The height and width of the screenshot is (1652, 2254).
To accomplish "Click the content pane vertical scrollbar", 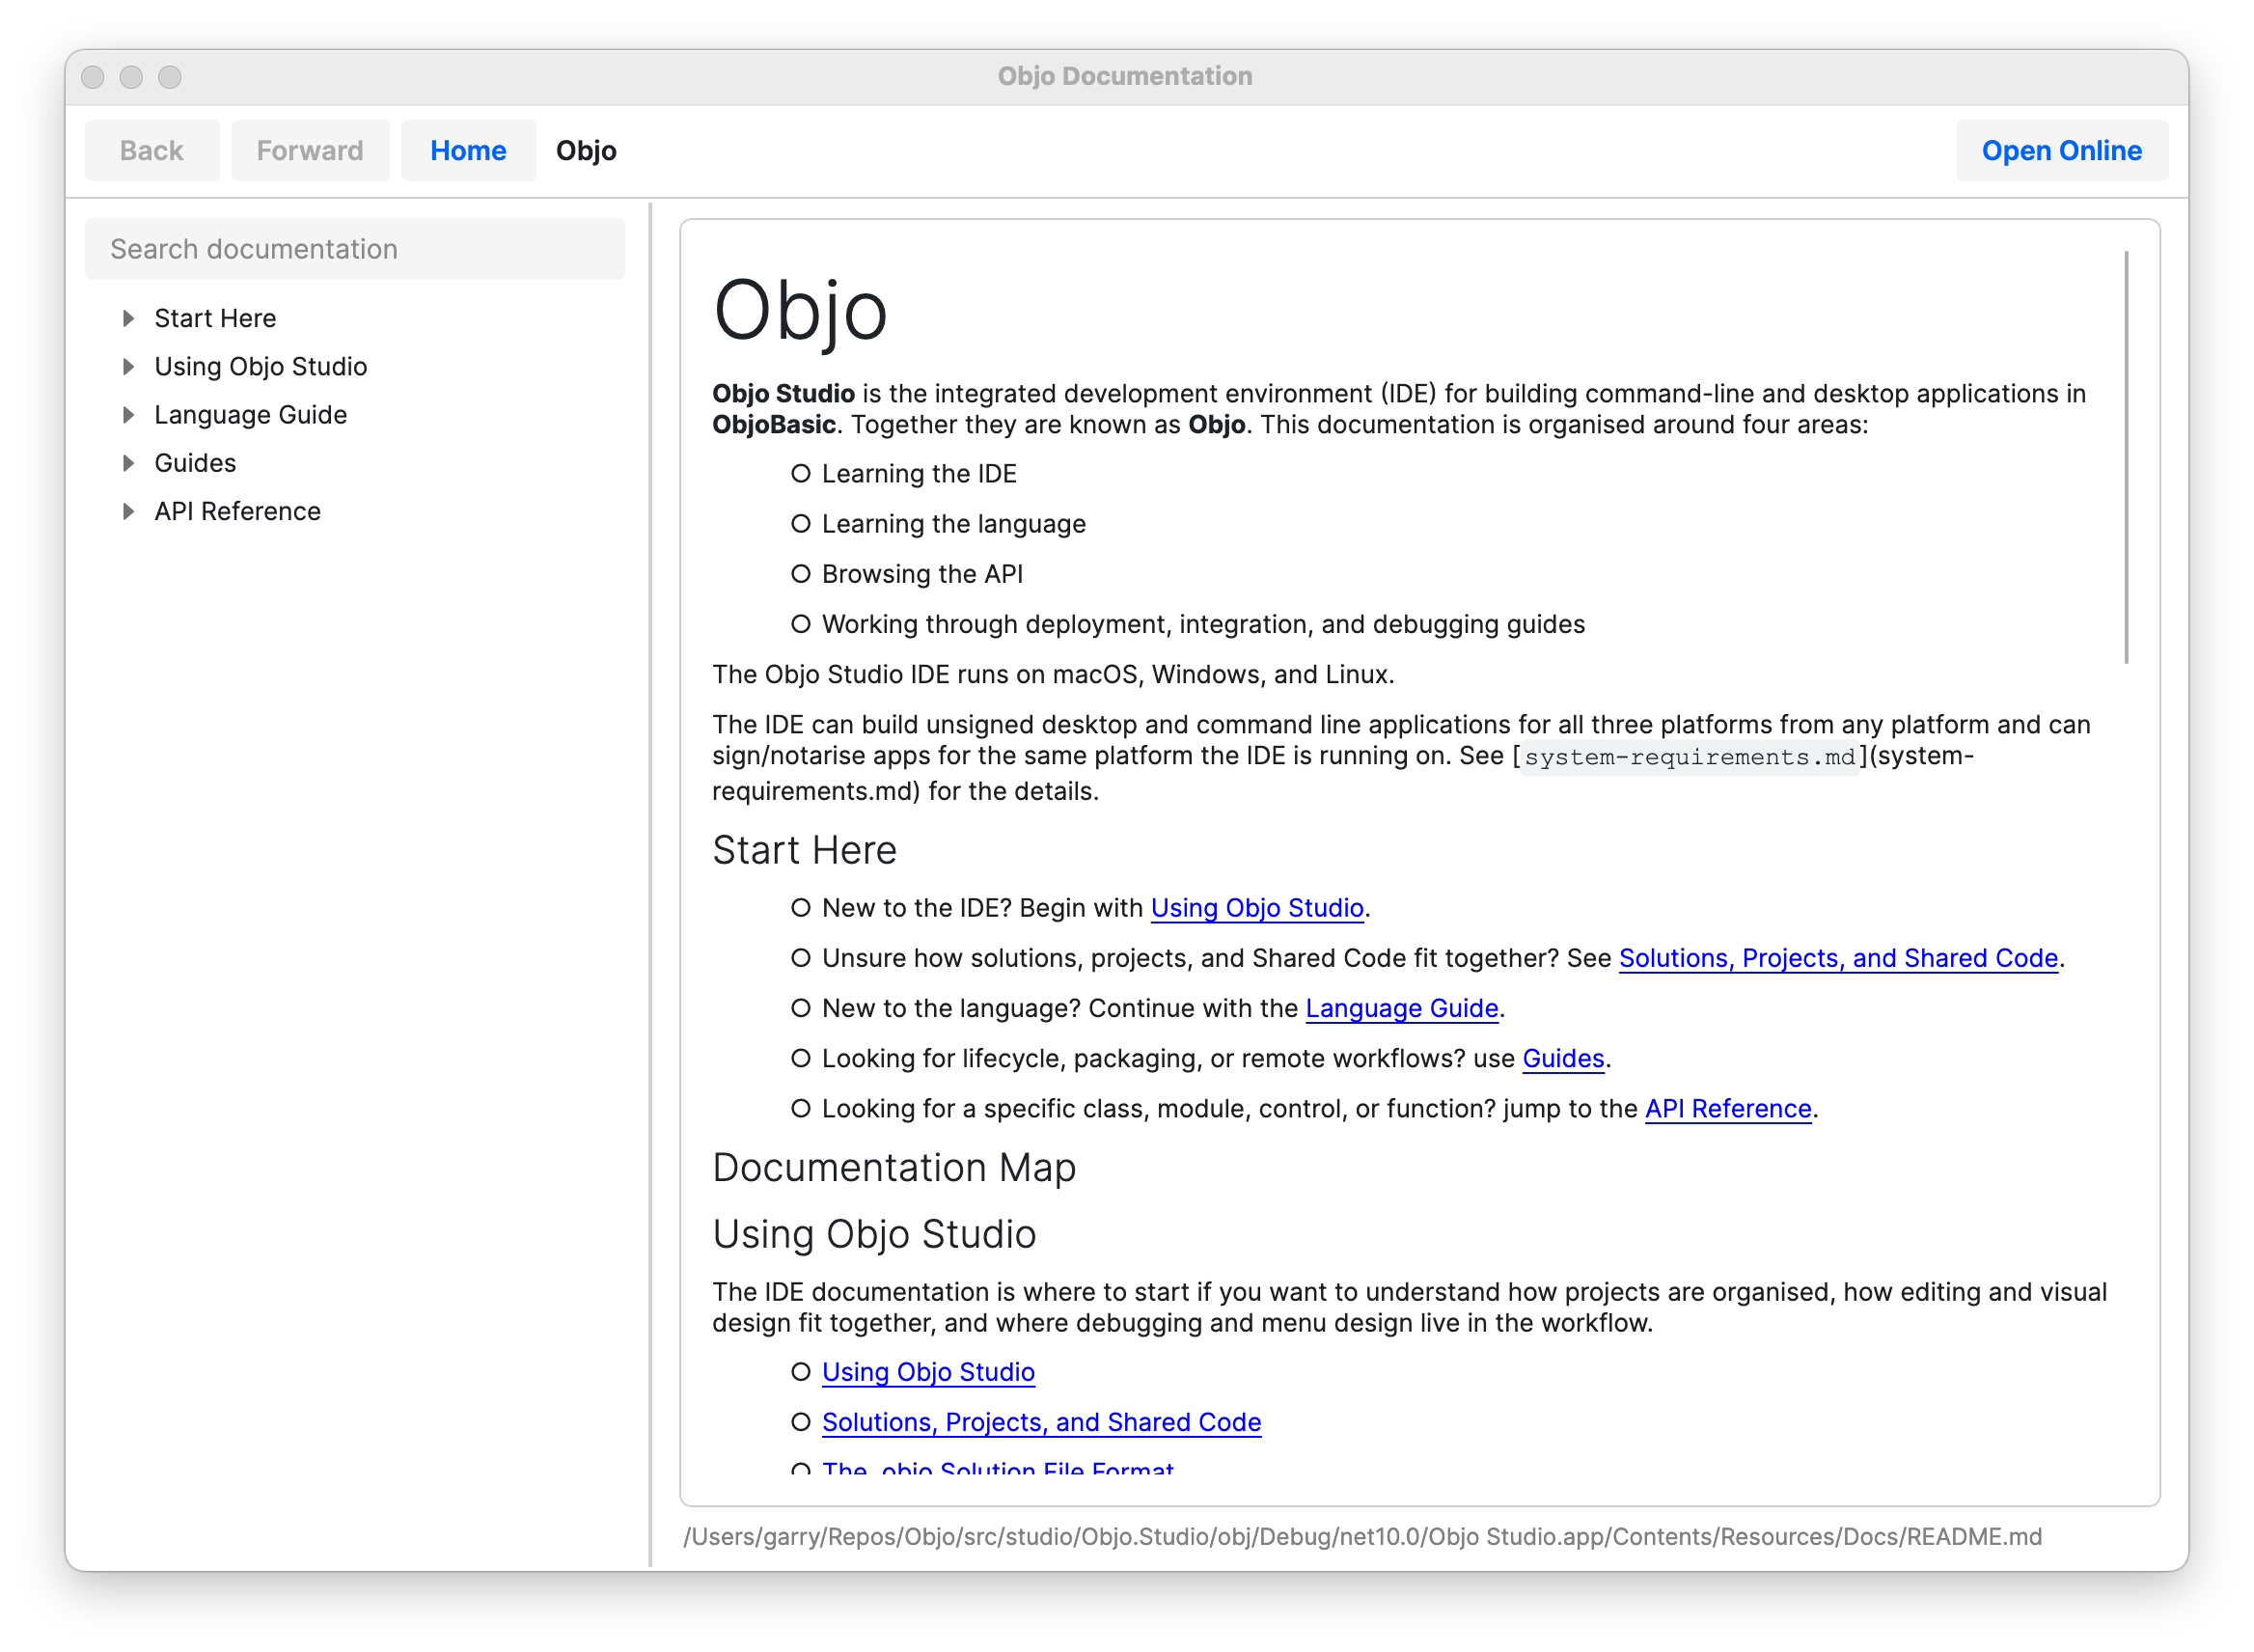I will pos(2125,457).
